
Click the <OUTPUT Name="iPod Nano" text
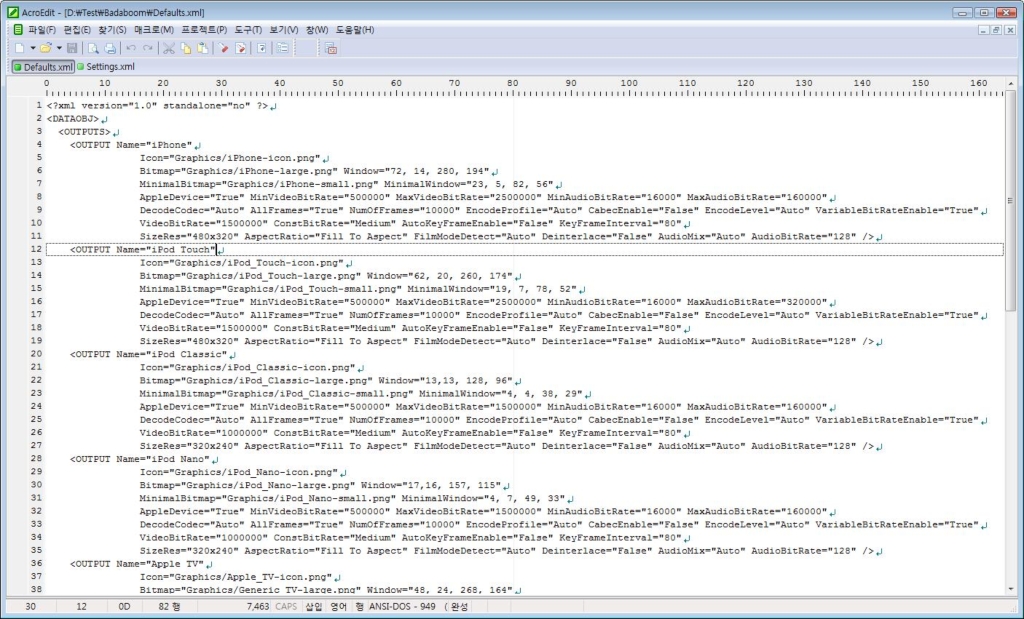click(140, 459)
